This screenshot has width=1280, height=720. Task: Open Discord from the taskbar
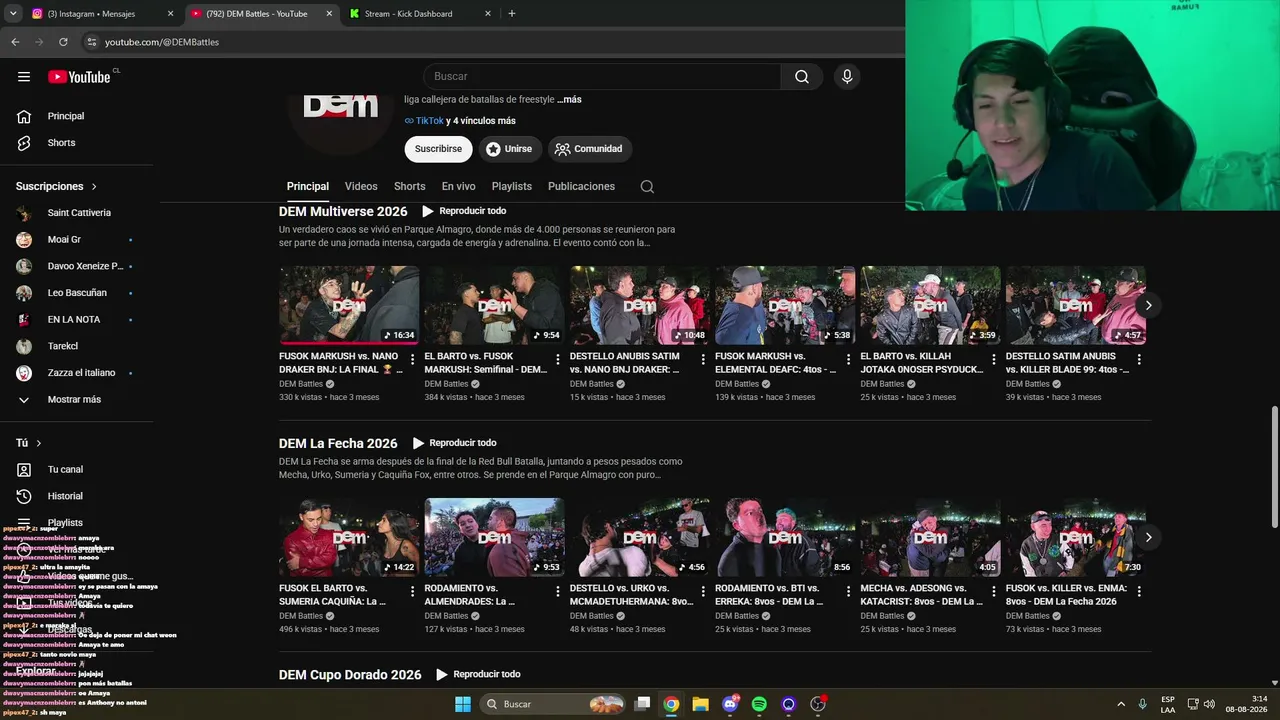click(x=730, y=704)
